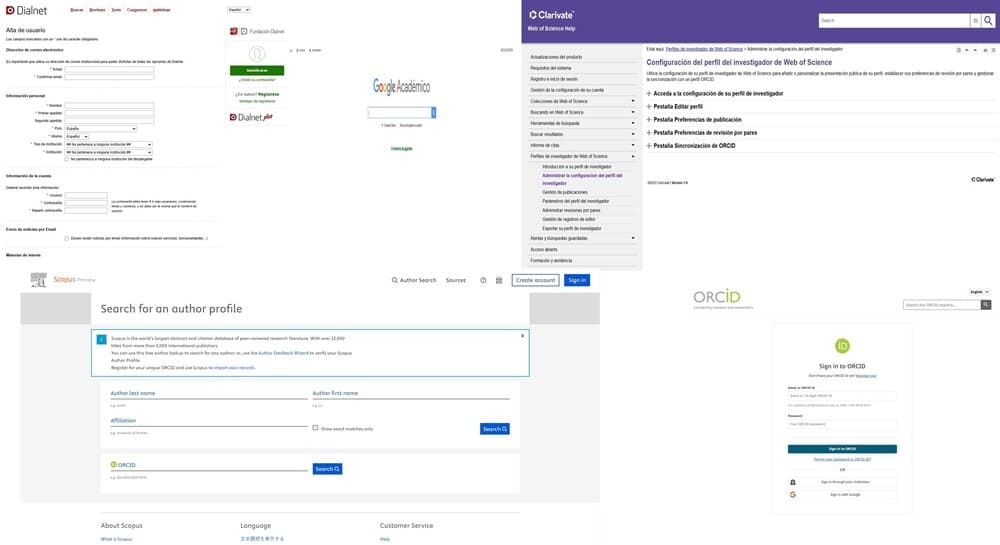The image size is (1000, 545).
Task: Click the Scopus help question-mark icon
Action: click(x=483, y=280)
